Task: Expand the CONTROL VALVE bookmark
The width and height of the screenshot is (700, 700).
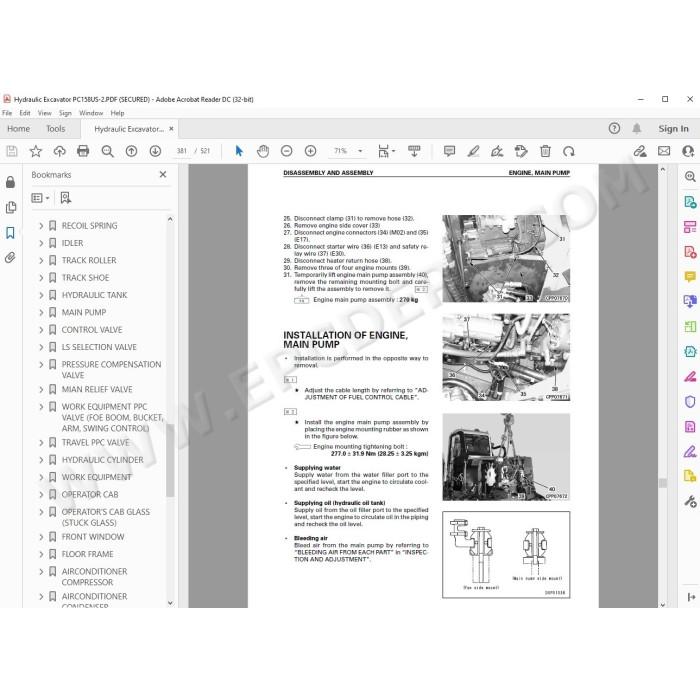Action: [x=41, y=330]
